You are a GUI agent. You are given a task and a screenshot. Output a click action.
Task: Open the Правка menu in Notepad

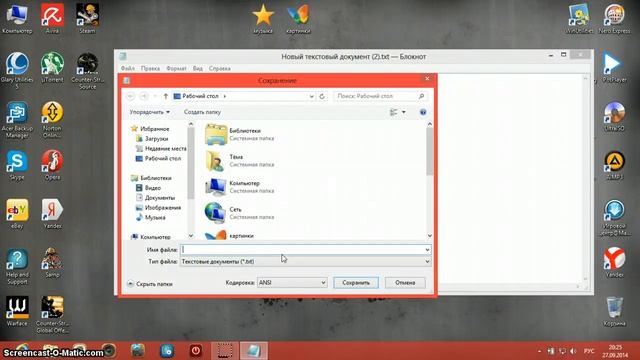point(150,69)
